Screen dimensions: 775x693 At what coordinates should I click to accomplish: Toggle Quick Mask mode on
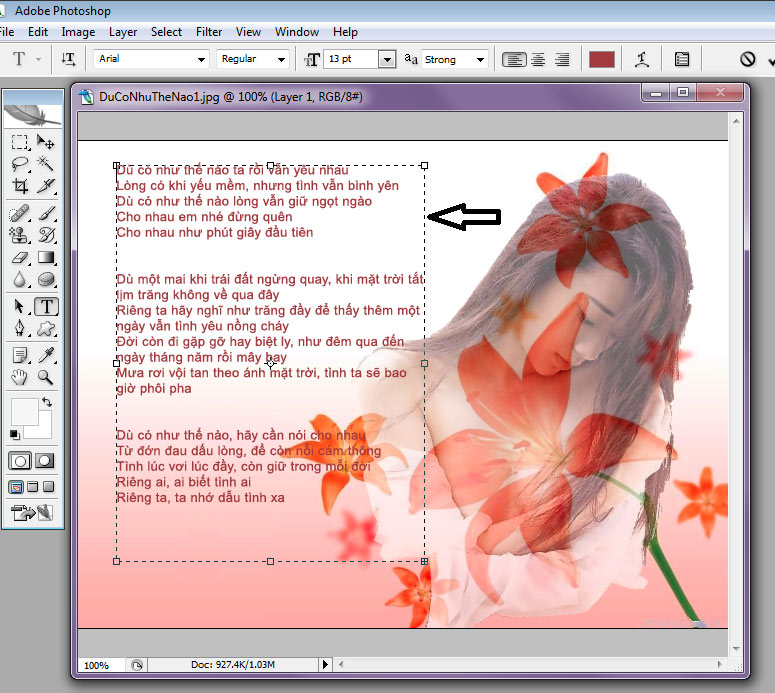(46, 461)
